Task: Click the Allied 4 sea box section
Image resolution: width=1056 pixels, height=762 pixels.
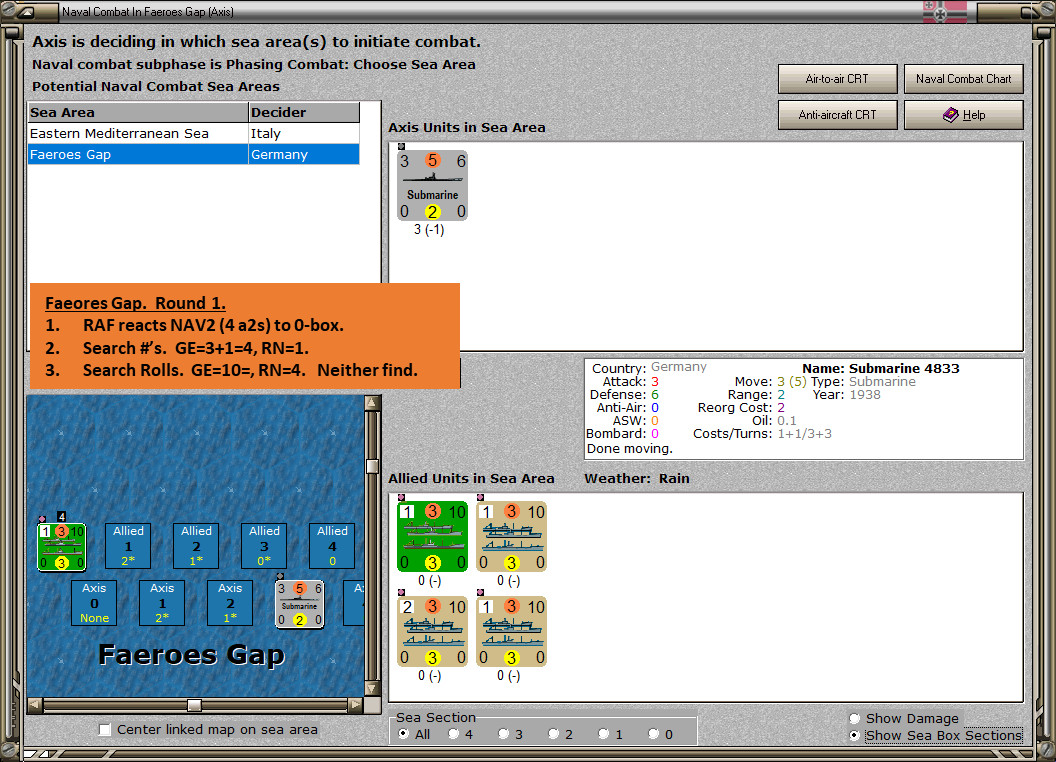Action: 332,546
